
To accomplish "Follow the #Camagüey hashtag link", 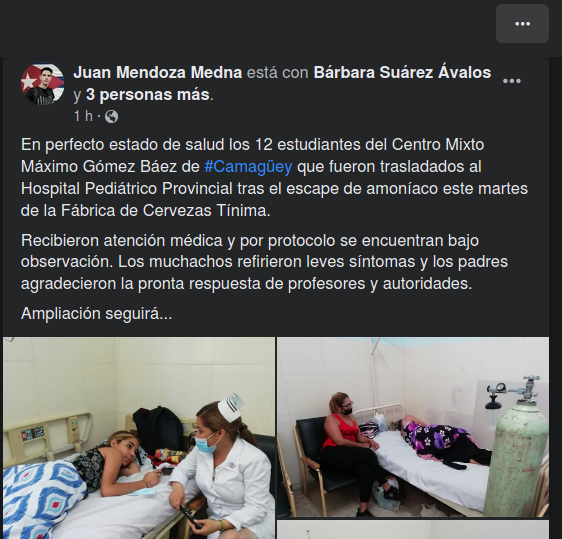I will (248, 167).
